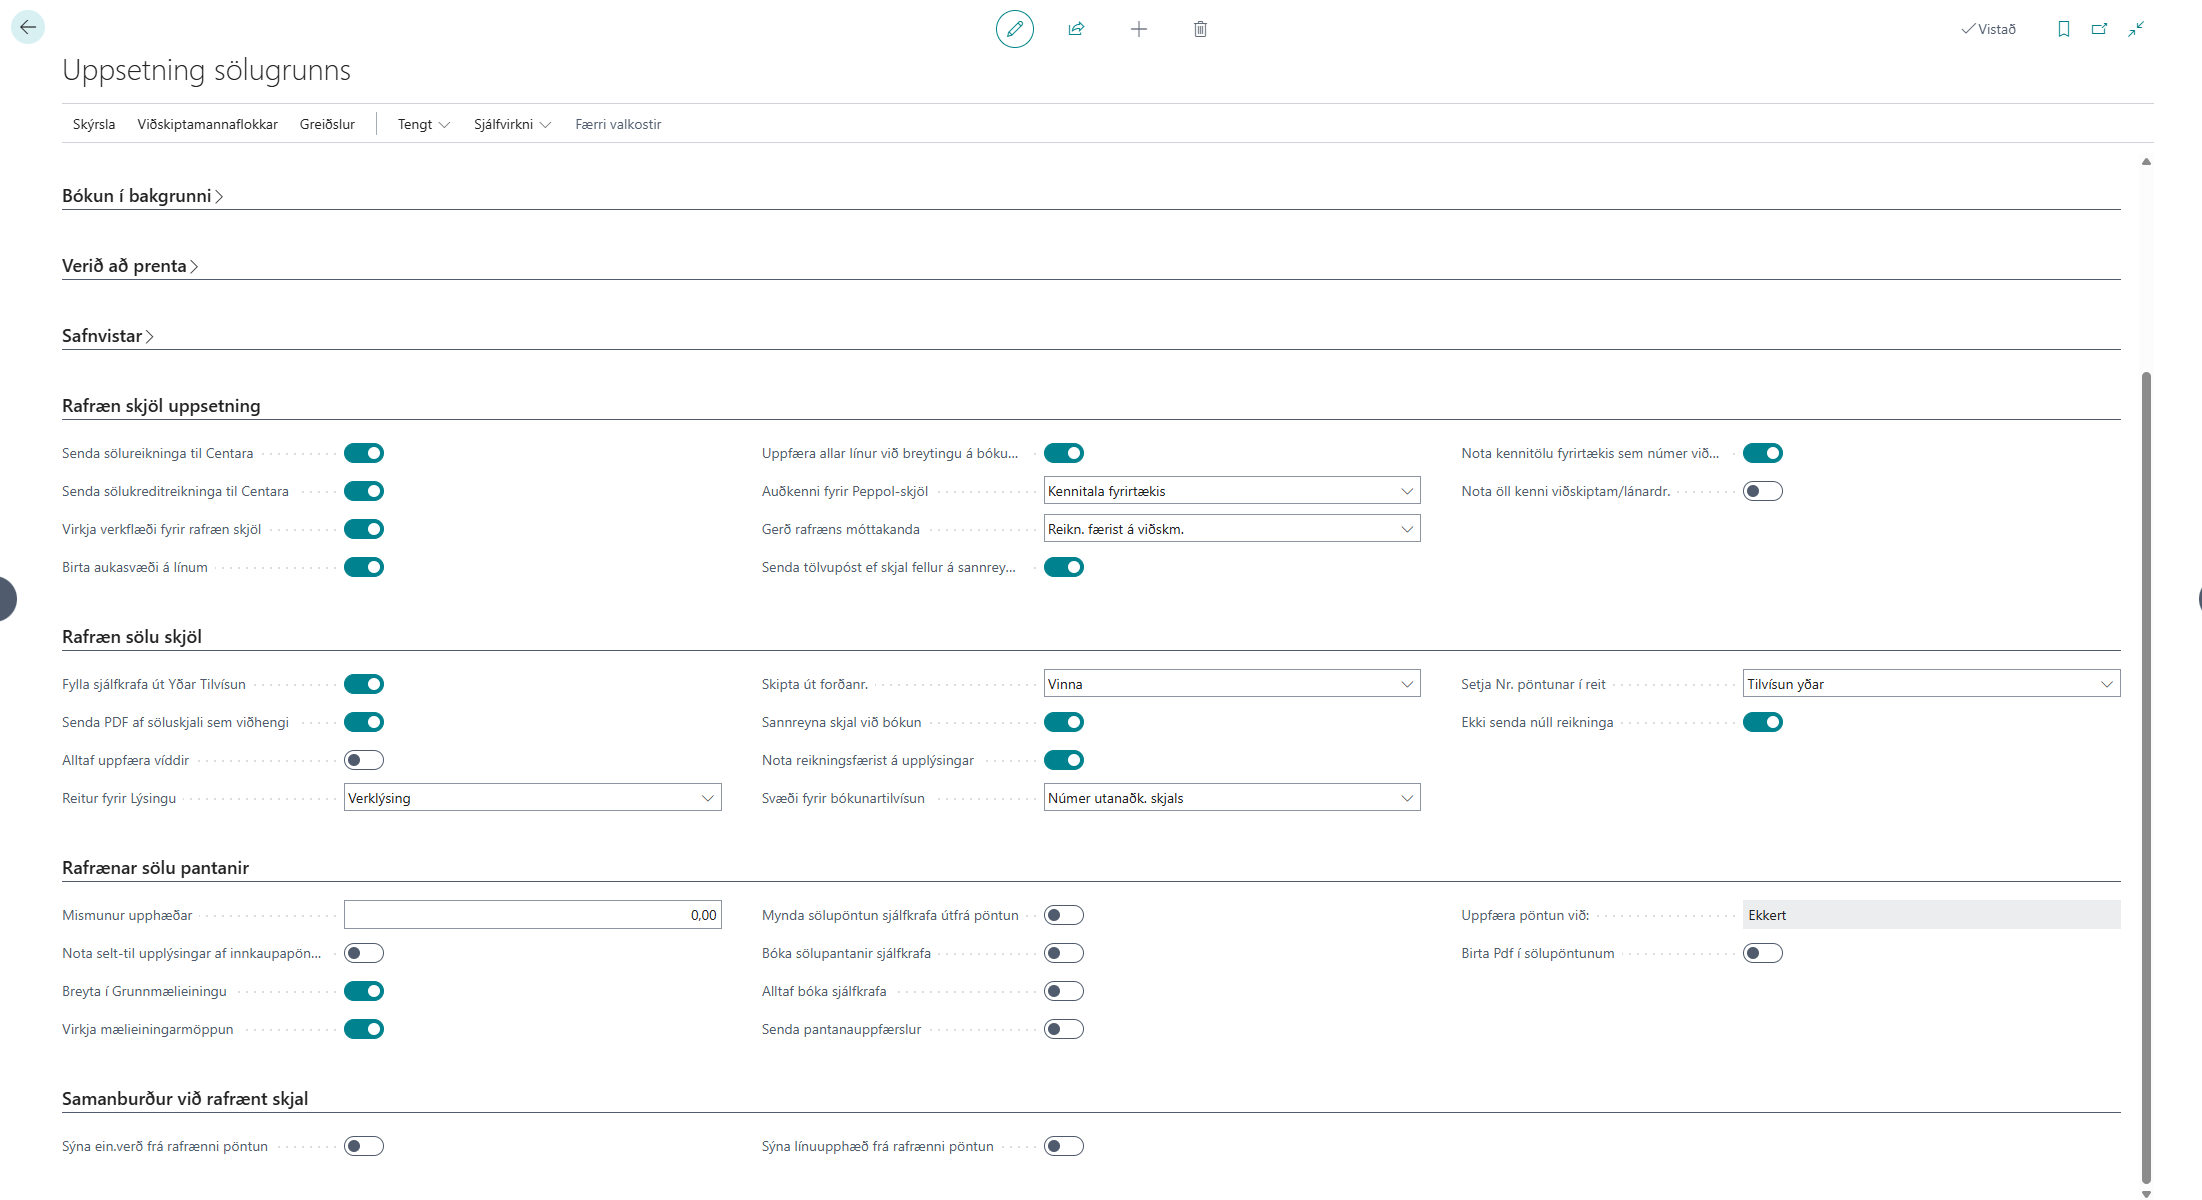Open Viðskiptamannaflokkar action

207,124
